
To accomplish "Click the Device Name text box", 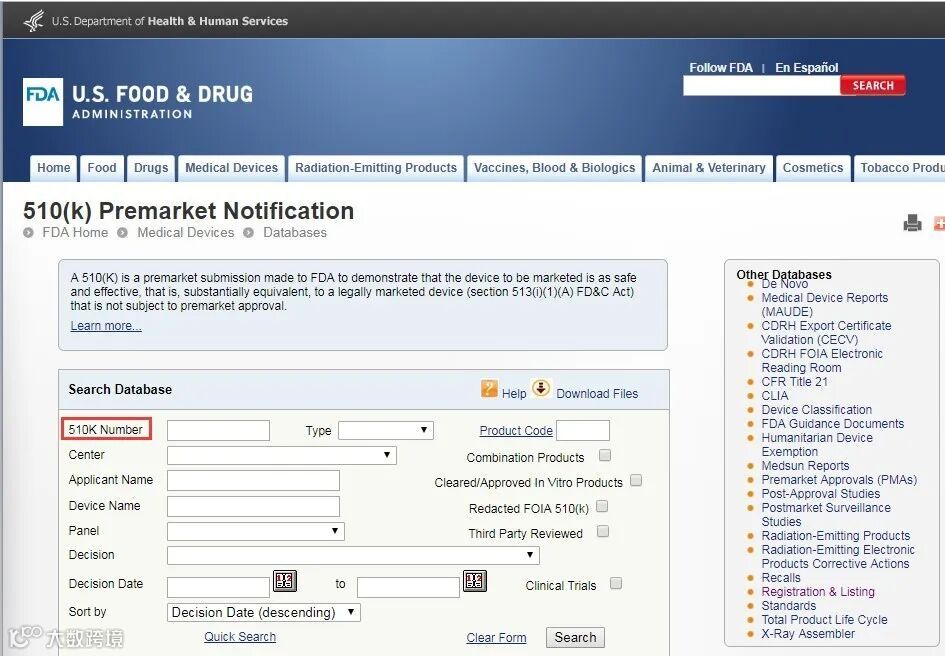I will pyautogui.click(x=253, y=506).
